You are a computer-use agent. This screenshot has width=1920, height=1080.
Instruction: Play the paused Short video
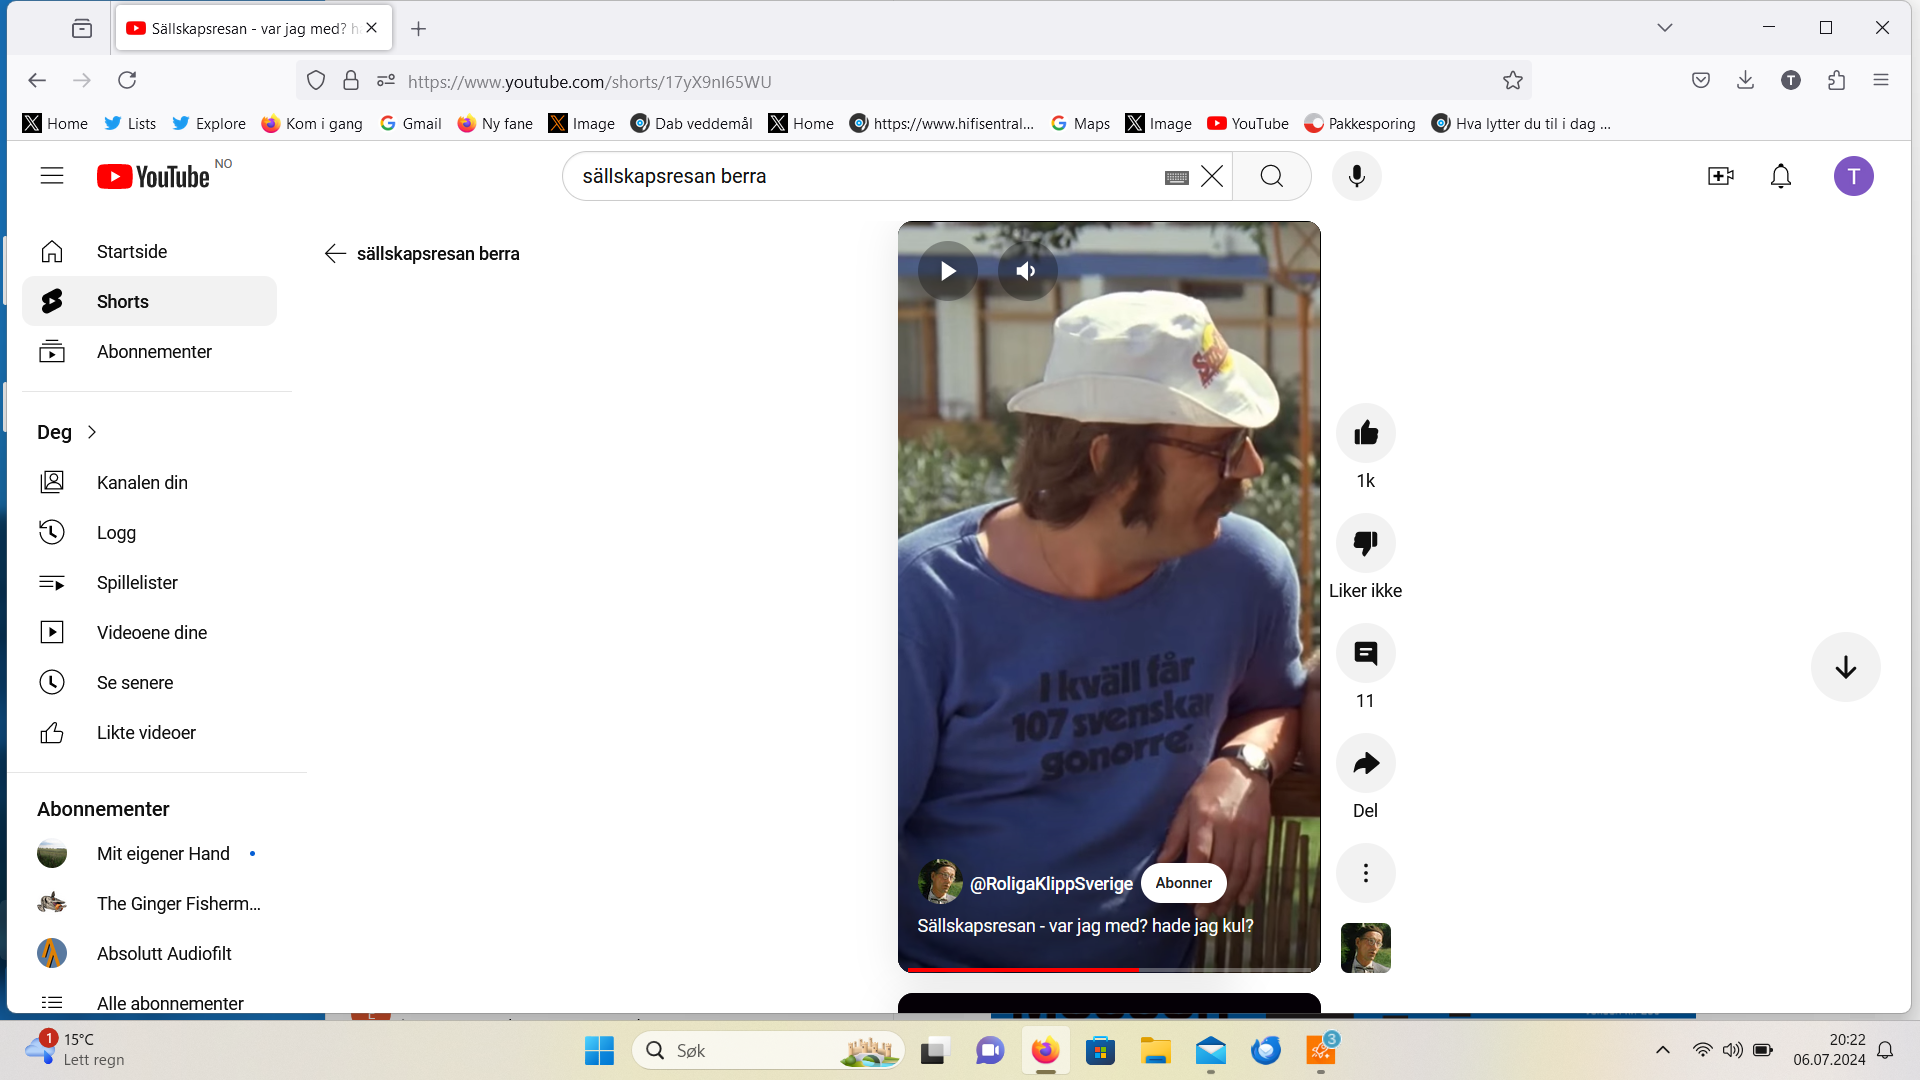[947, 271]
